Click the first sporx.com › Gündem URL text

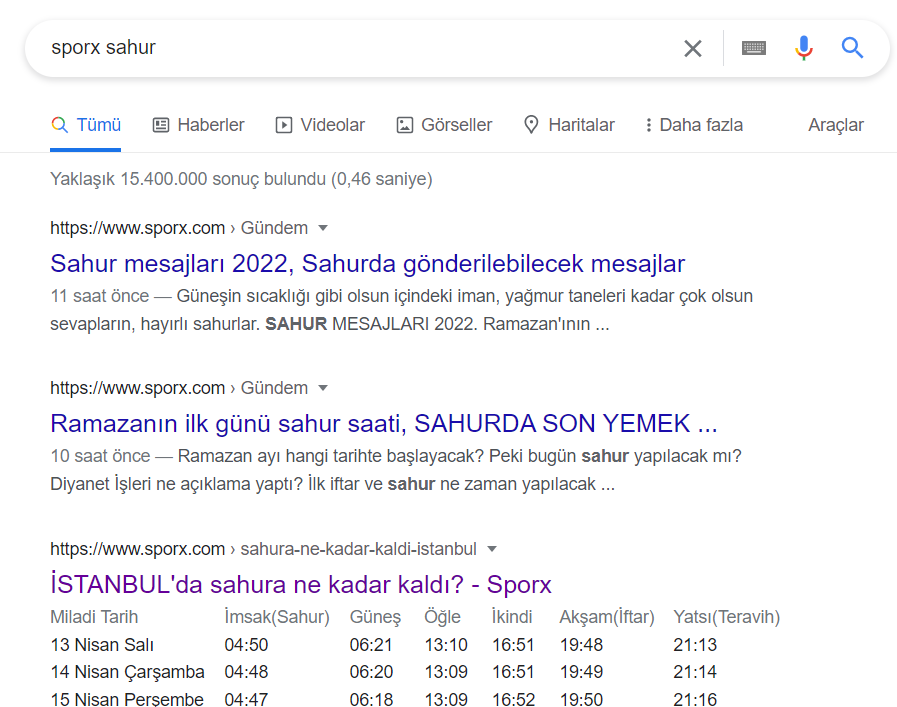point(179,228)
